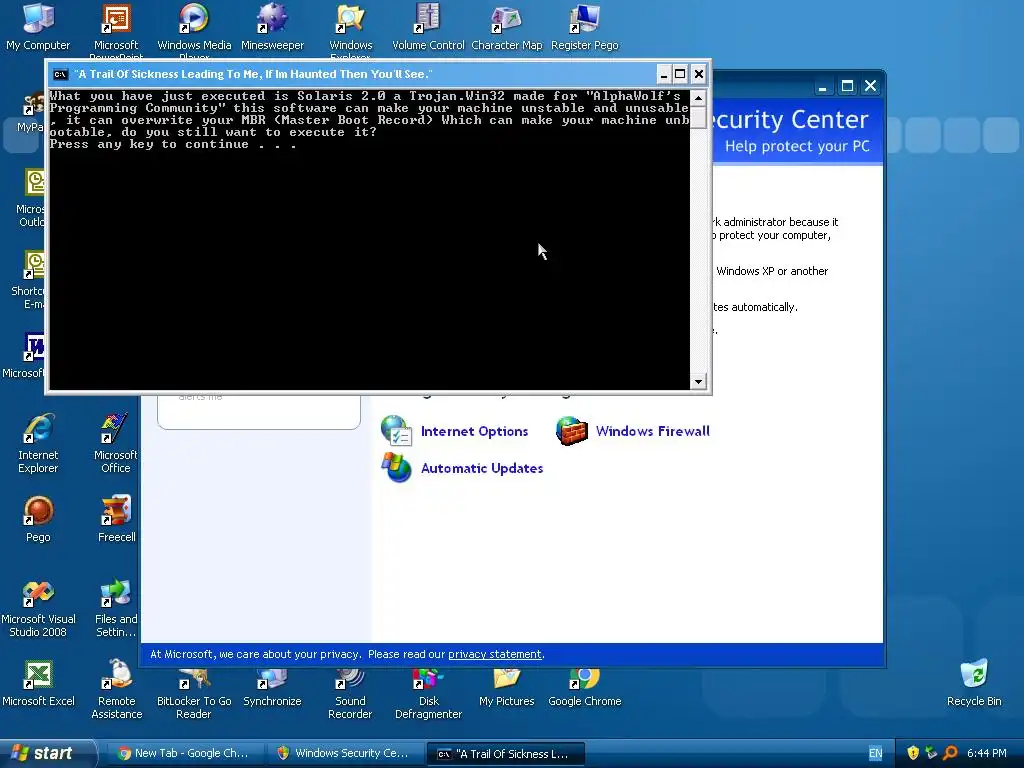Image resolution: width=1024 pixels, height=768 pixels.
Task: Close the Windows Security Center window
Action: pos(871,86)
